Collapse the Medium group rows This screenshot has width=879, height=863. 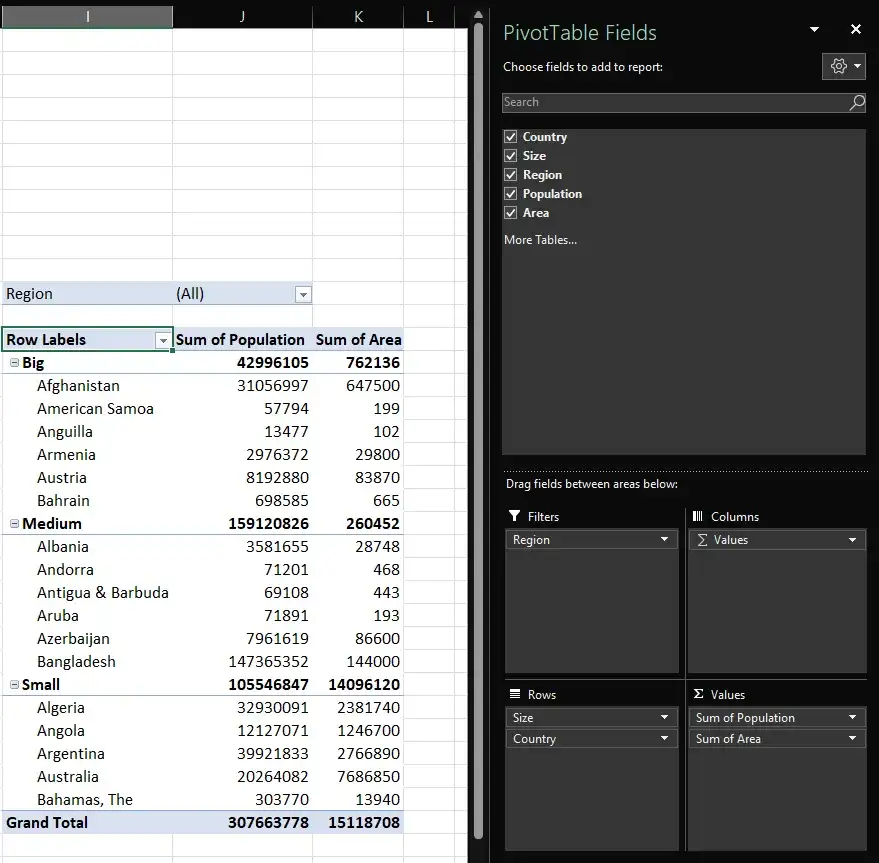[14, 524]
